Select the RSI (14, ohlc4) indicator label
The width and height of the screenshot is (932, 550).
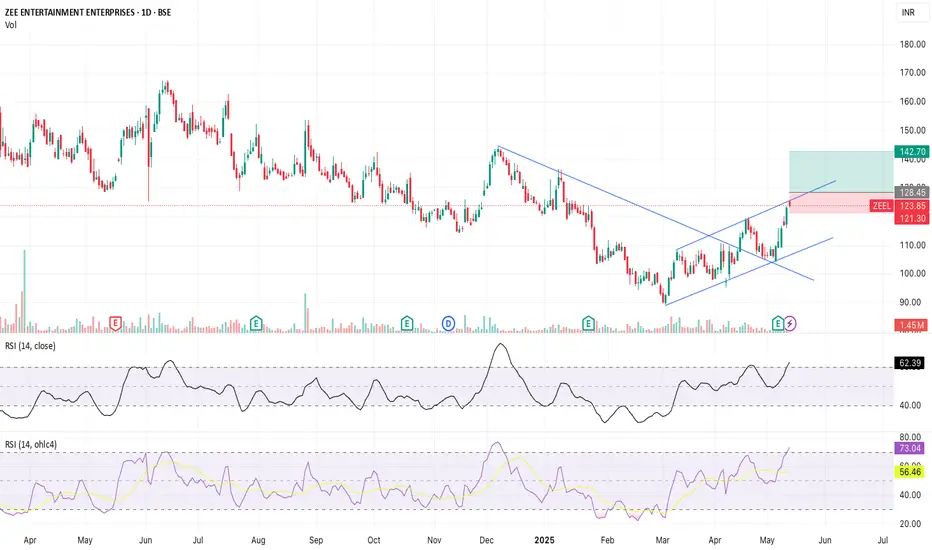click(x=31, y=444)
